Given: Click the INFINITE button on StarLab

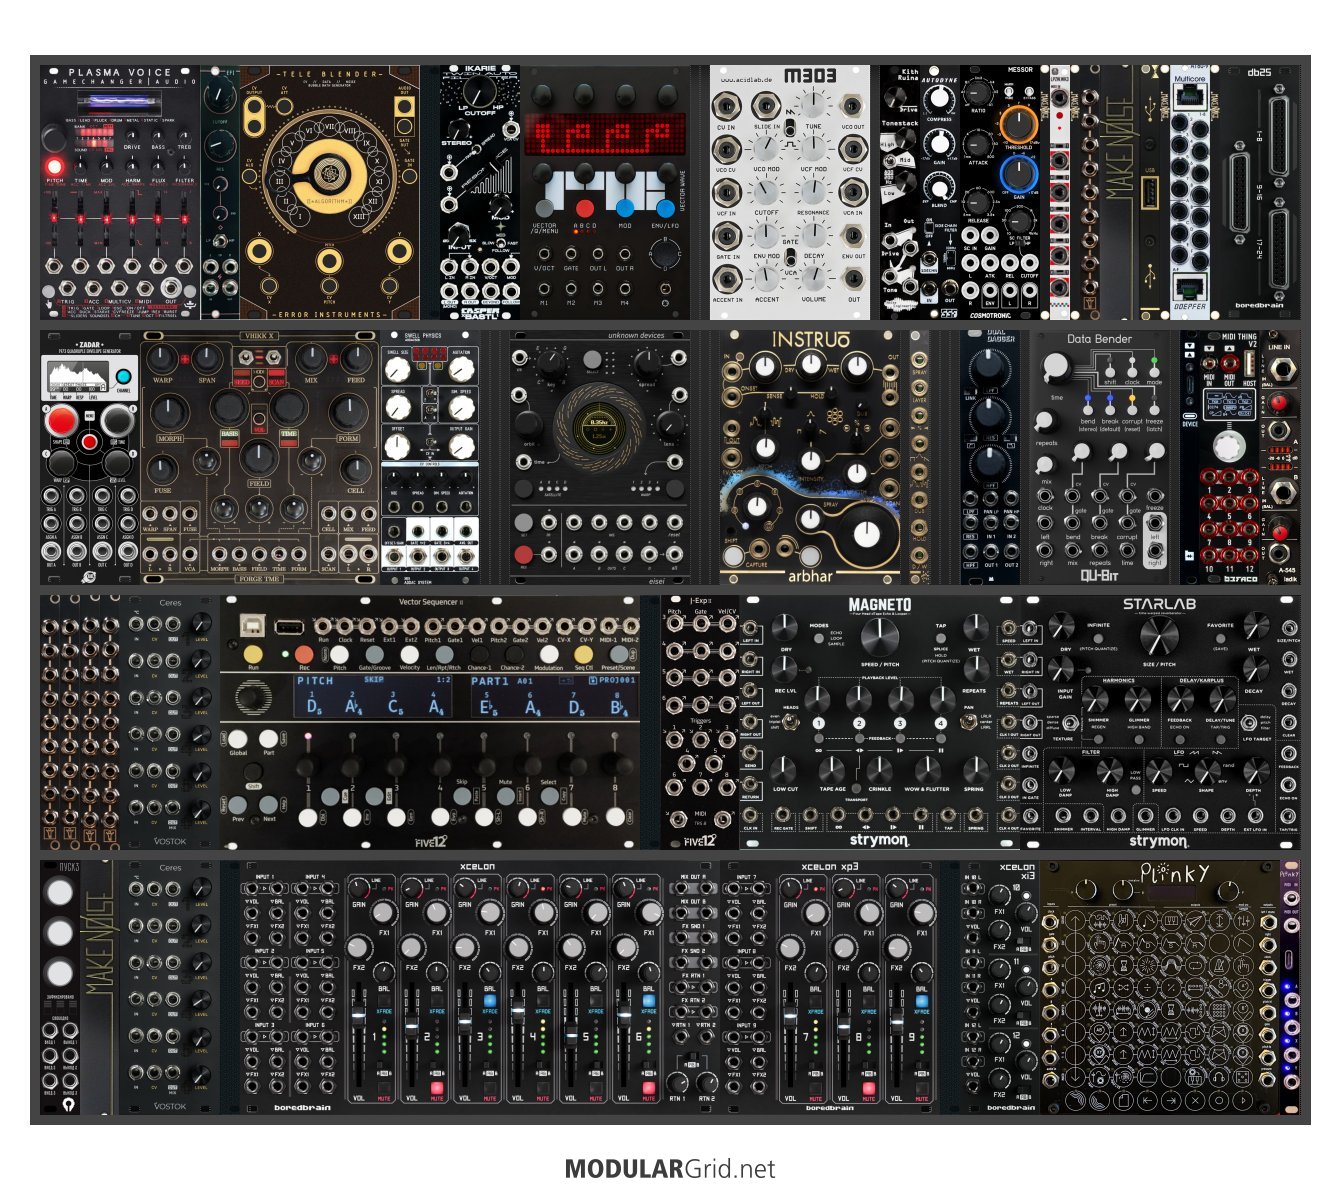Looking at the screenshot, I should 1098,639.
